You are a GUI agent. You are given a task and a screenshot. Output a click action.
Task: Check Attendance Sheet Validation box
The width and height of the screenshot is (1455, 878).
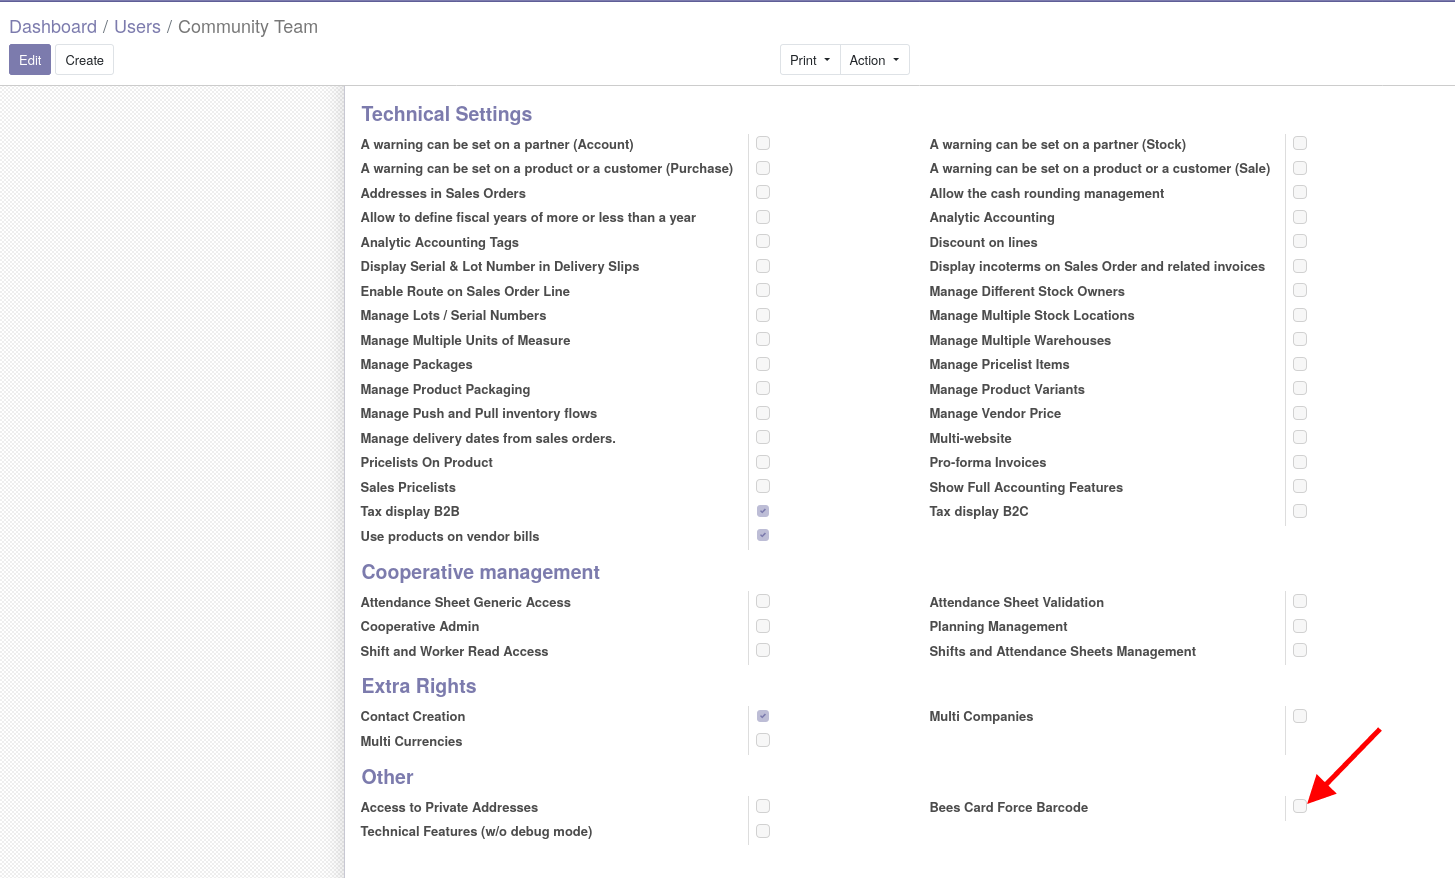1300,601
